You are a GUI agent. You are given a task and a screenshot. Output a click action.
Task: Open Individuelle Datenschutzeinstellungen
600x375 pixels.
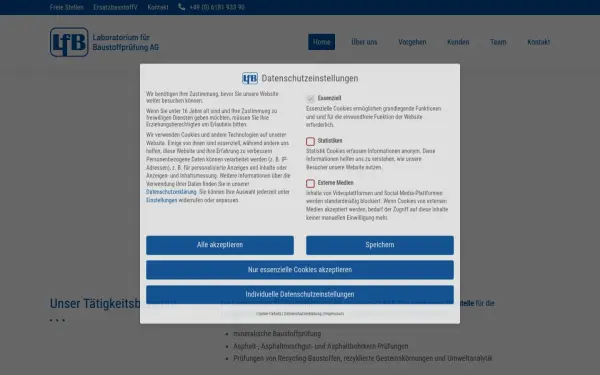click(x=300, y=294)
